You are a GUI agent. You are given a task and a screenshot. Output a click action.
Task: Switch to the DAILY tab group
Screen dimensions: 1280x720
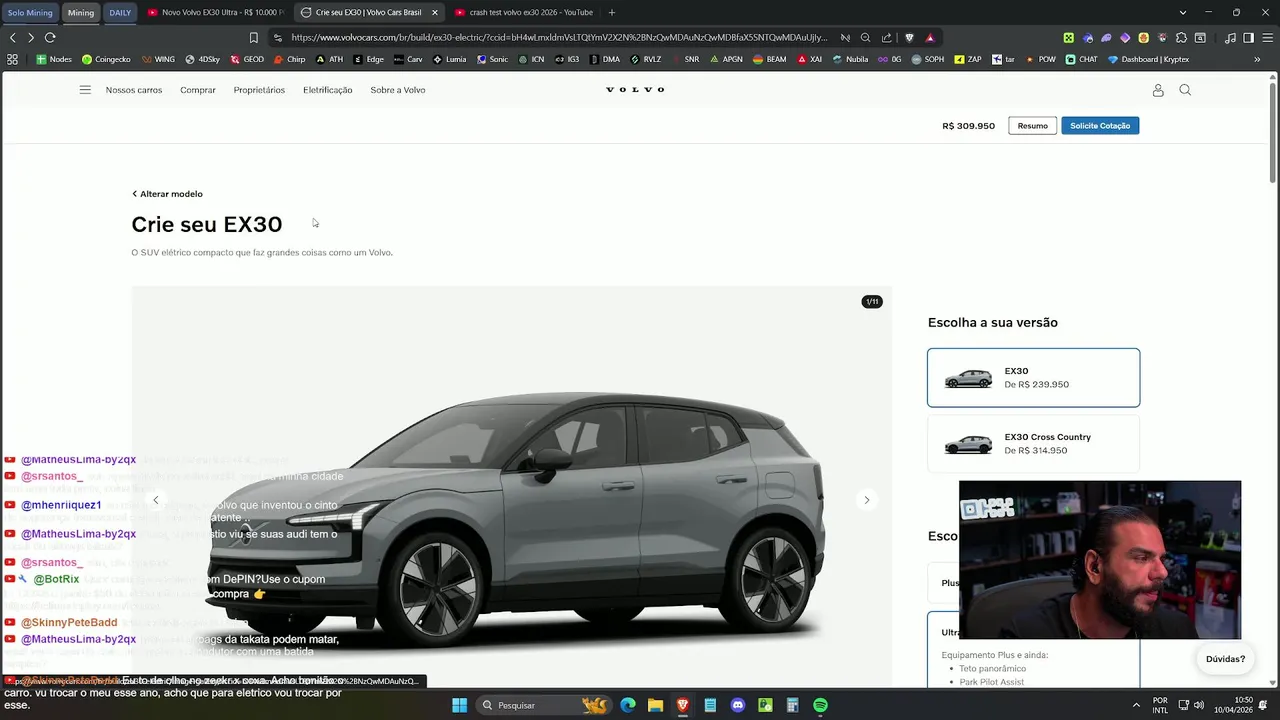coord(120,12)
